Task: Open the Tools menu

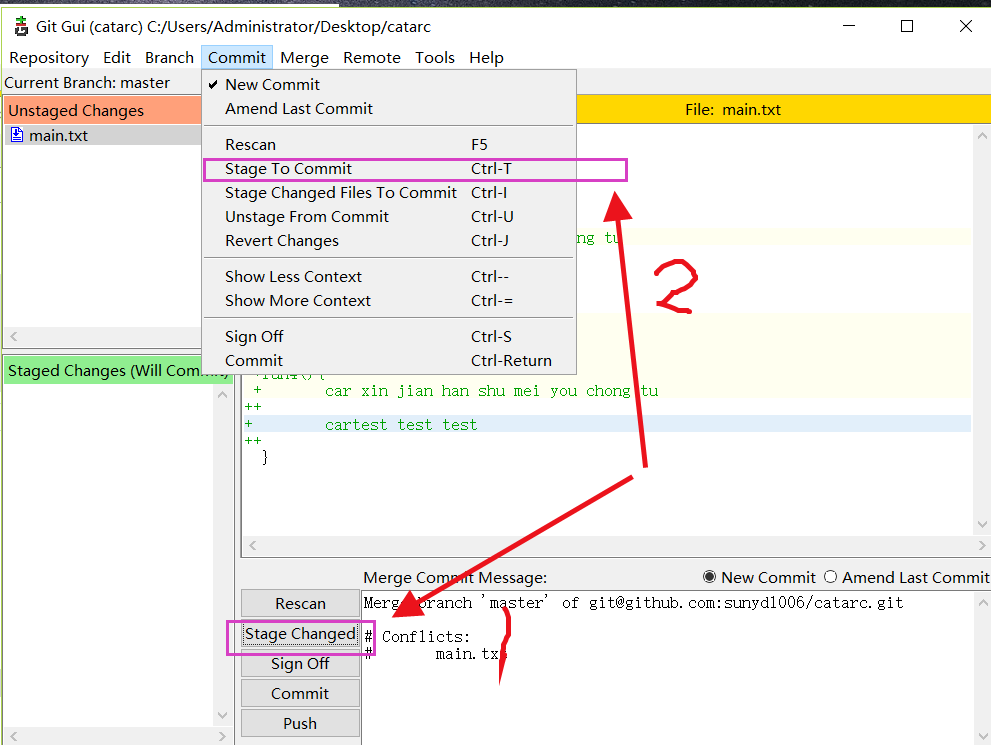Action: coord(435,57)
